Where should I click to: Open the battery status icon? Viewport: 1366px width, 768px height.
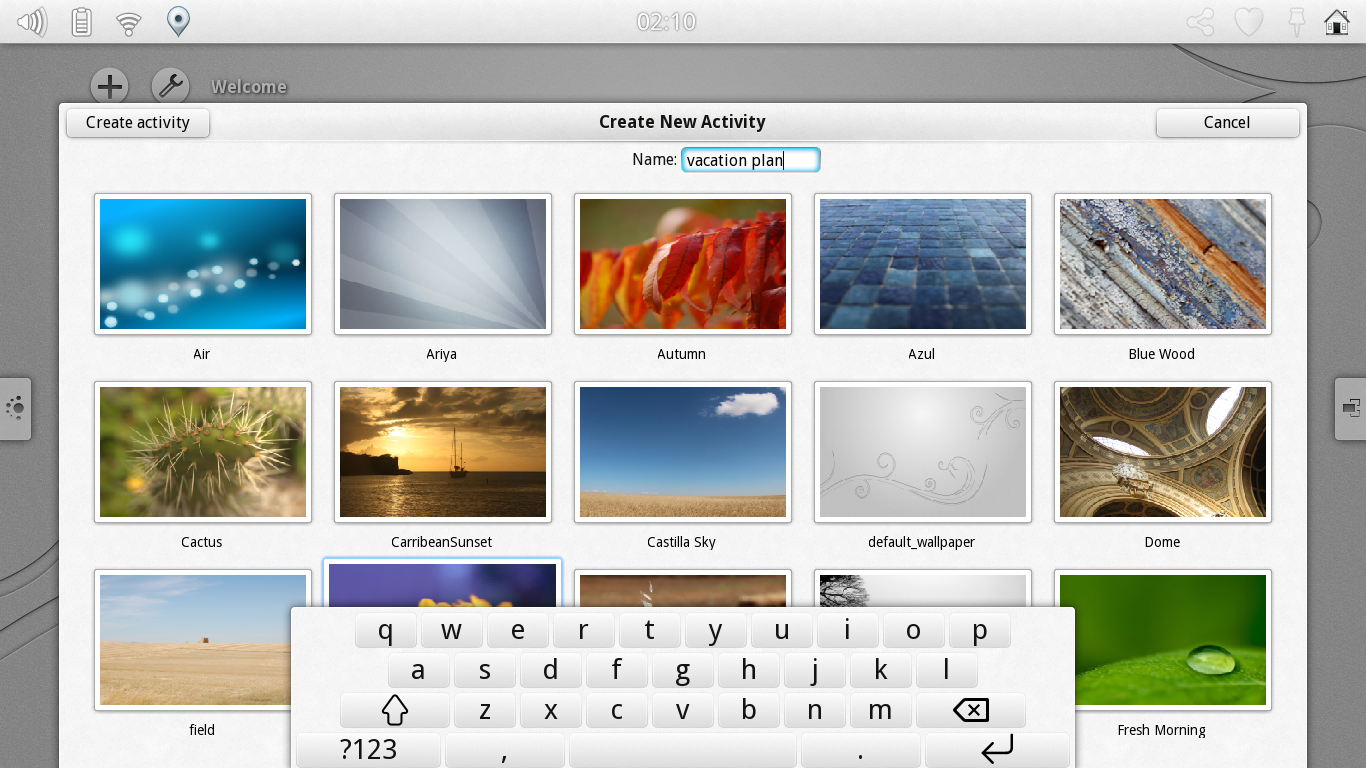[82, 22]
